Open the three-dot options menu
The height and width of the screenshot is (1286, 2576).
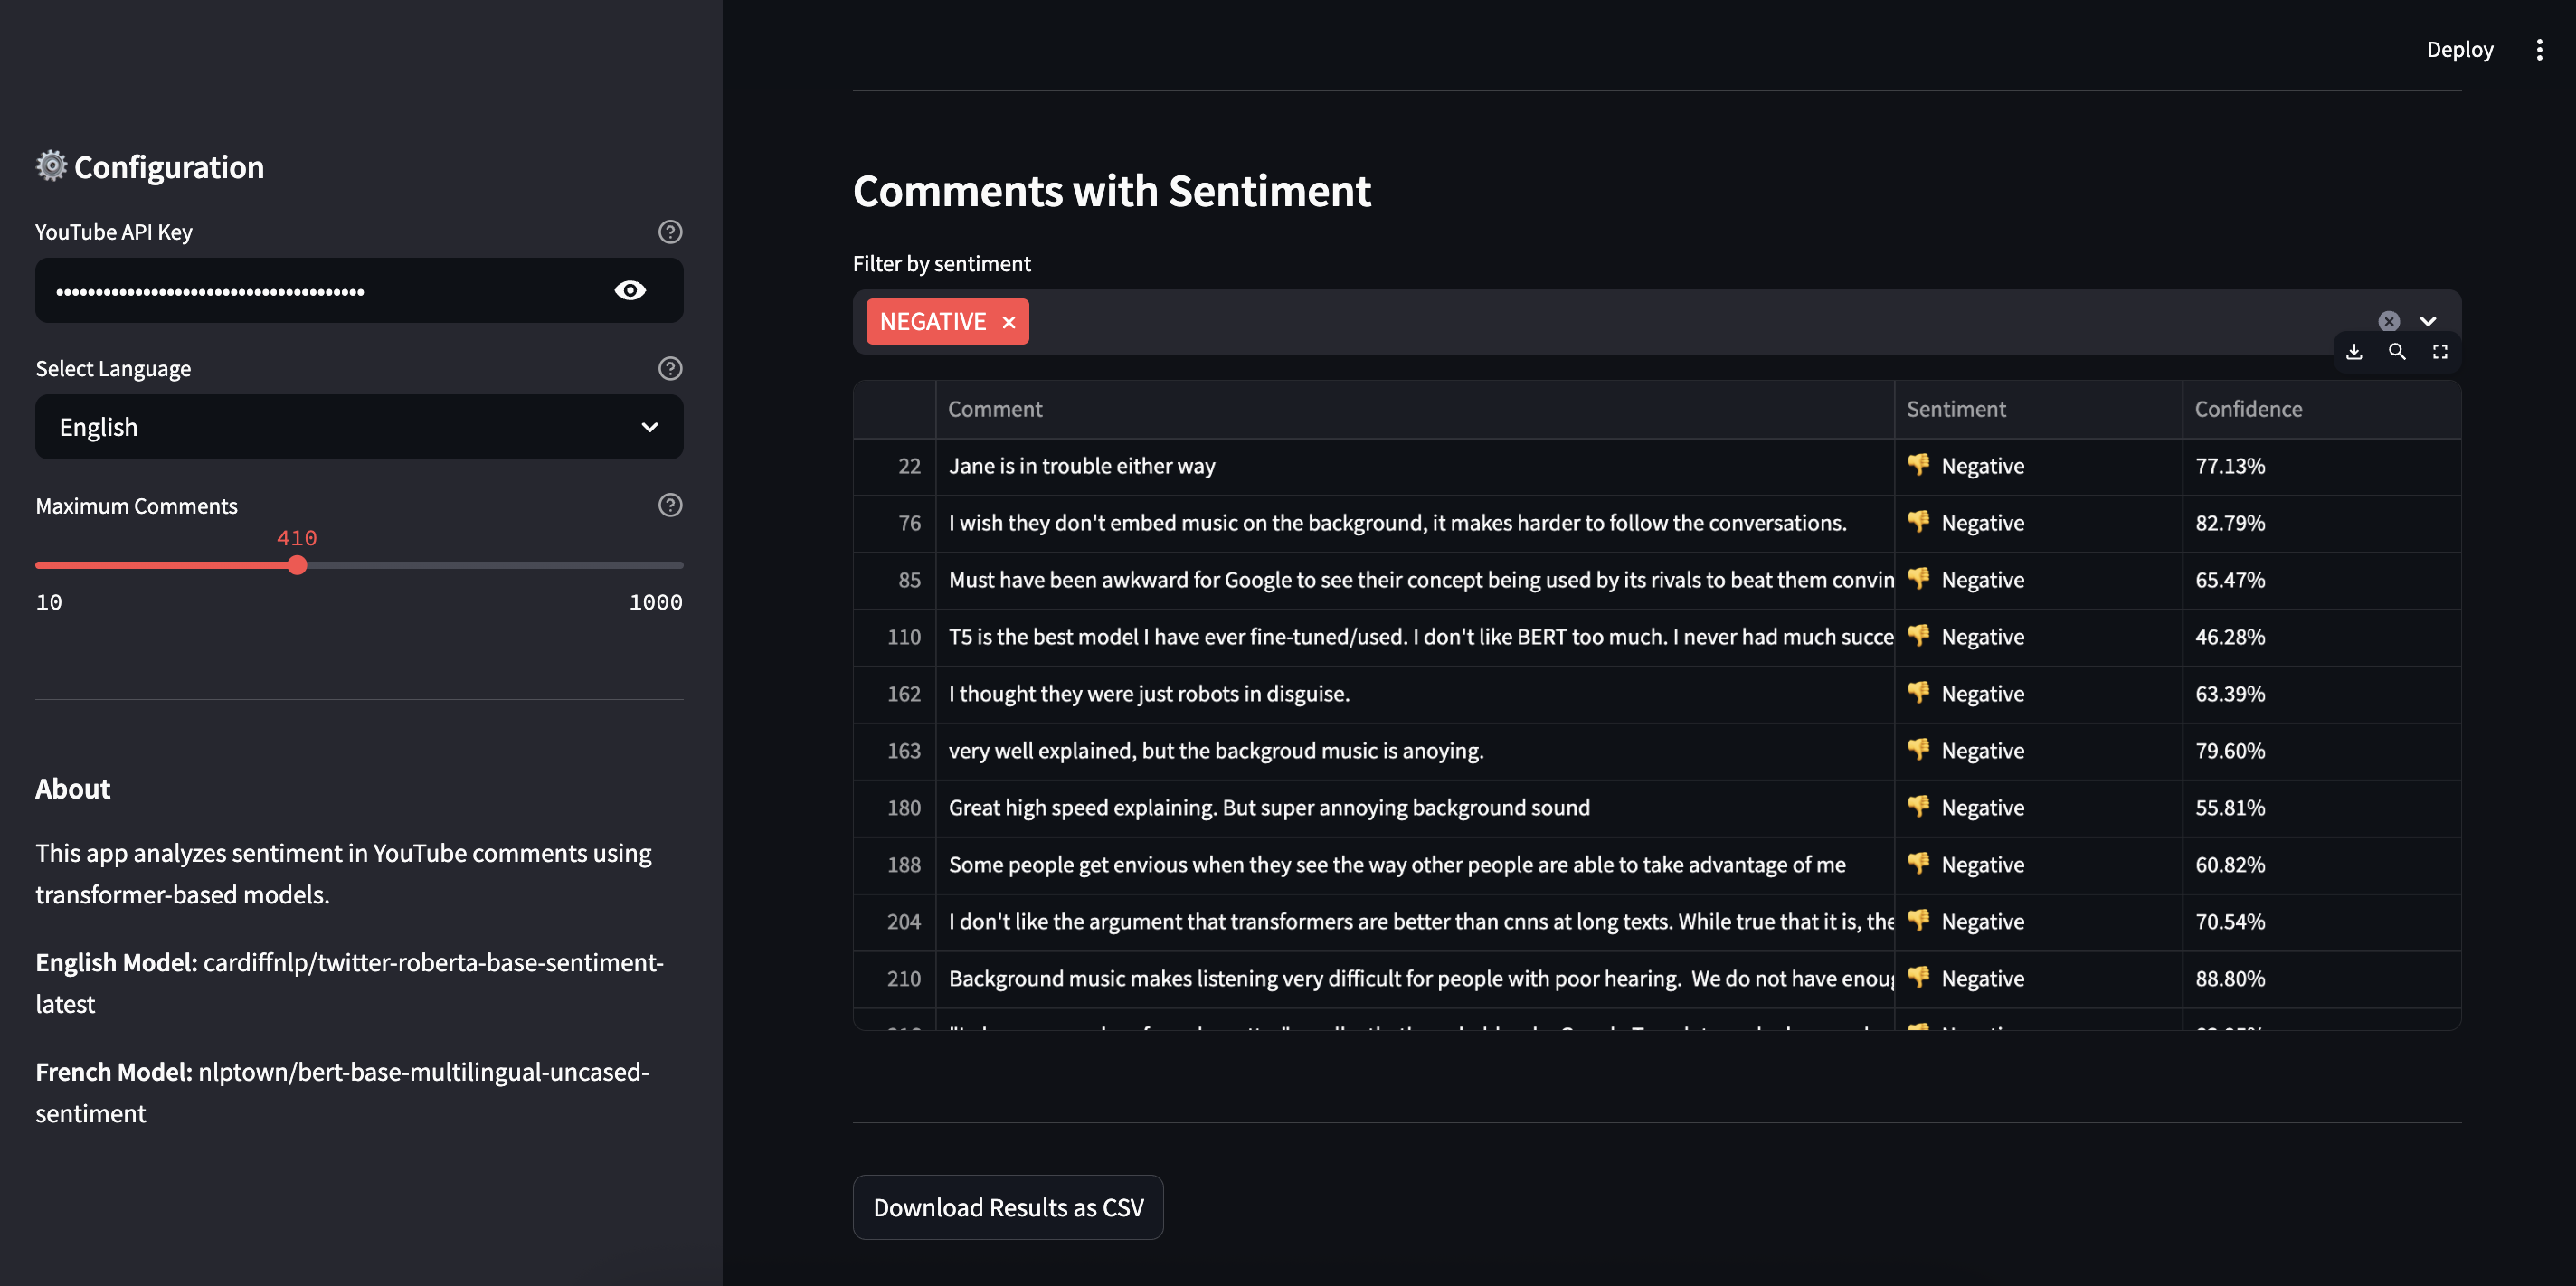point(2540,49)
